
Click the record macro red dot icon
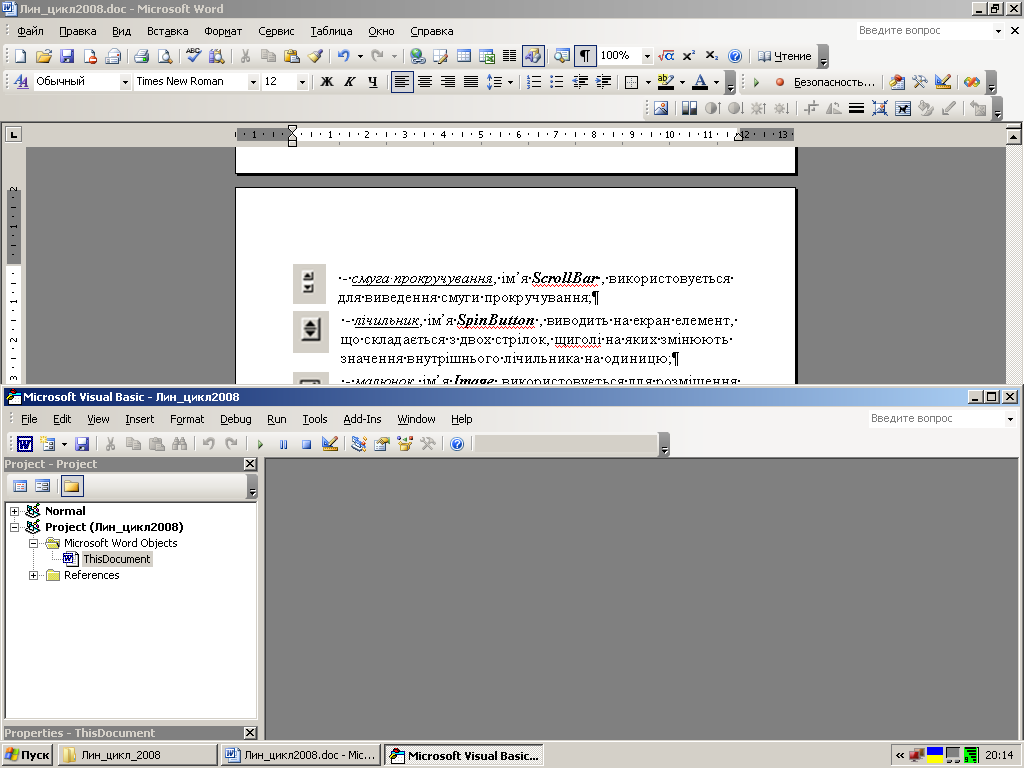[x=779, y=82]
